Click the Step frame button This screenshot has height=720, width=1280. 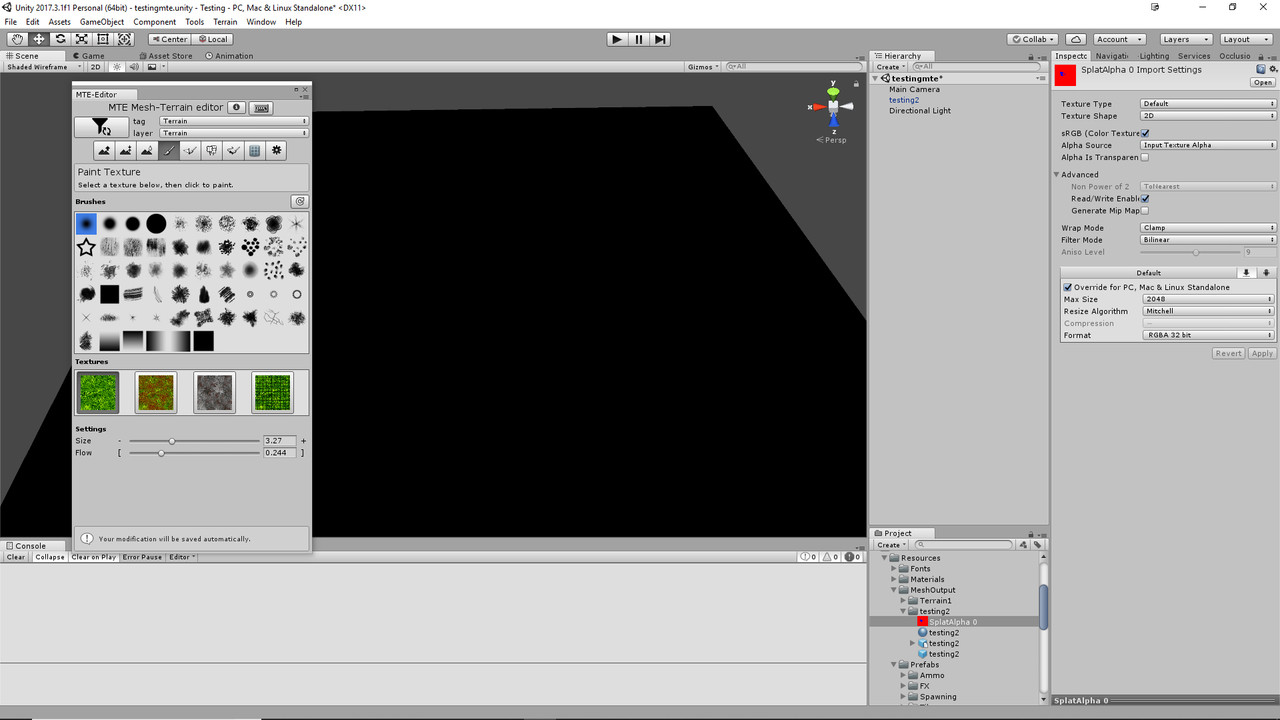coord(660,39)
